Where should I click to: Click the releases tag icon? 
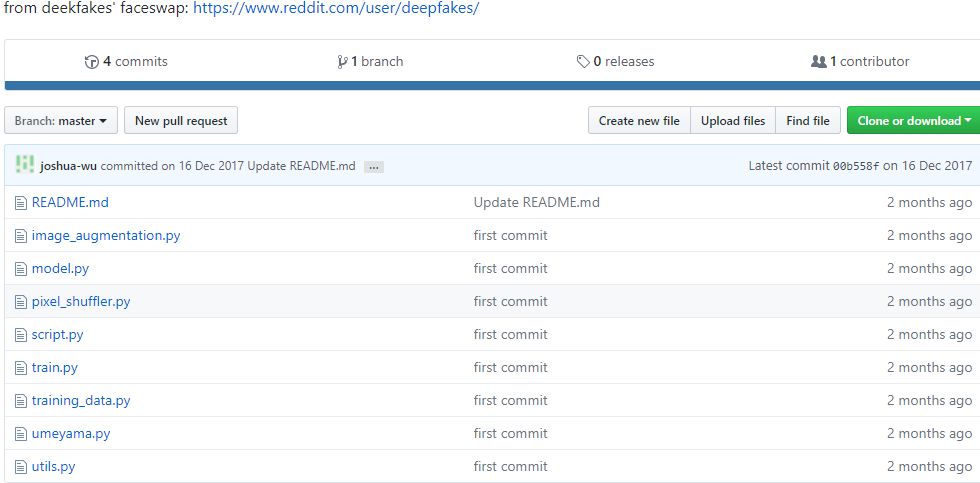coord(583,62)
